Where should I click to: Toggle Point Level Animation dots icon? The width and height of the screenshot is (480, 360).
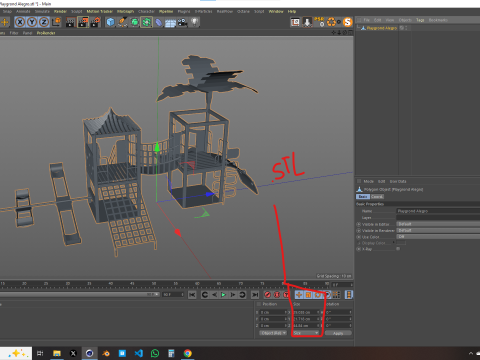tap(336, 295)
